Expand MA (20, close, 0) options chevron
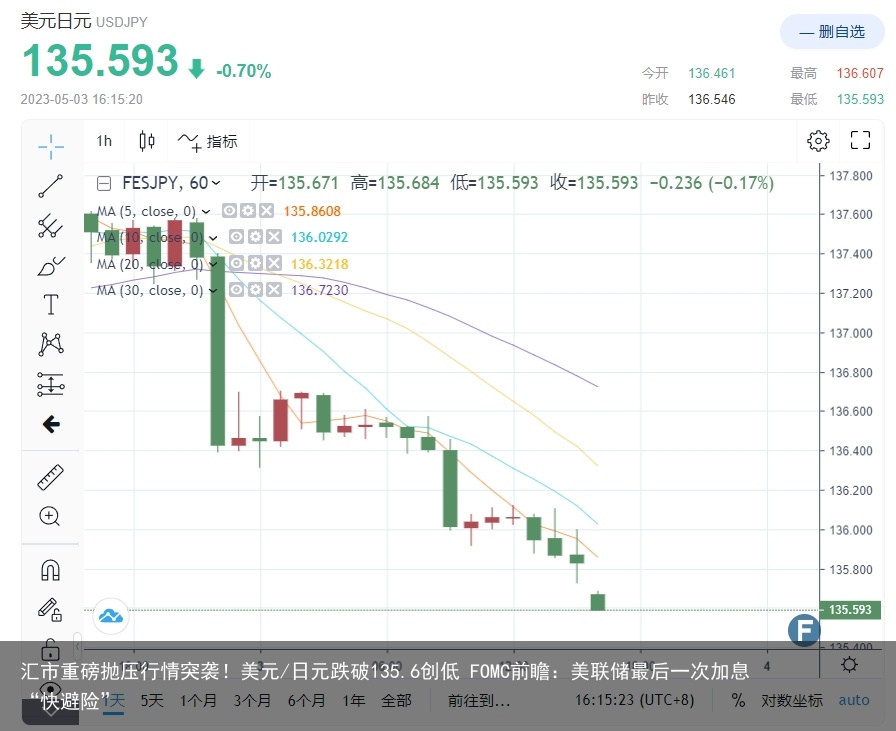 point(213,264)
